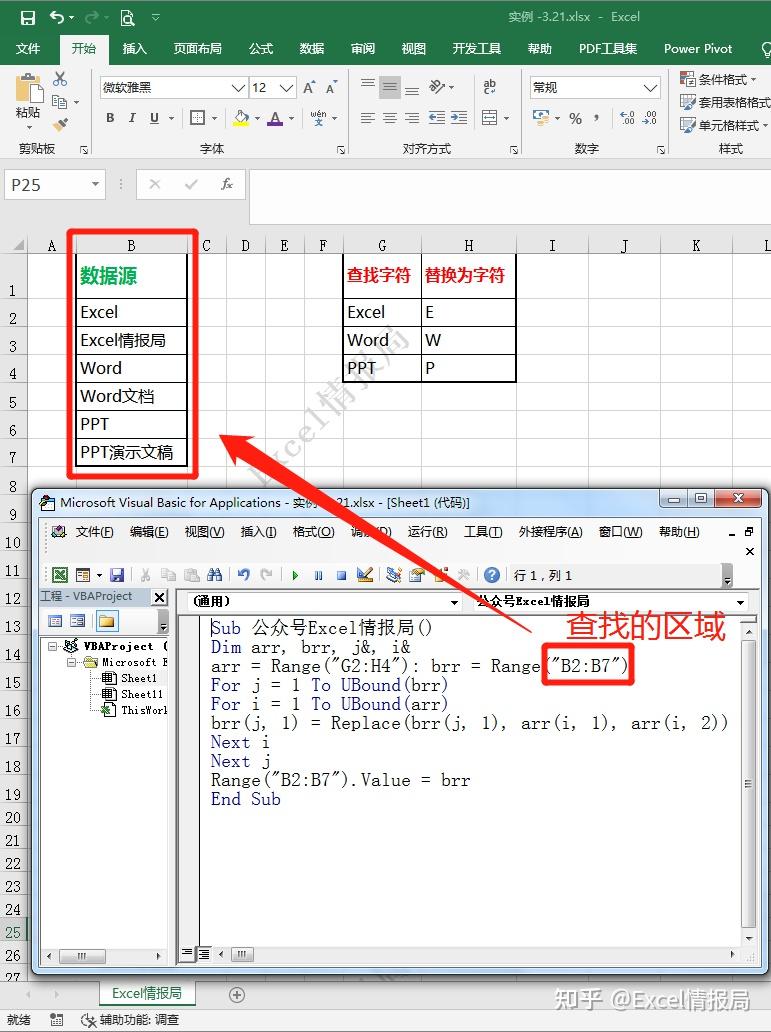The width and height of the screenshot is (771, 1032).
Task: Click the Decrease Decimal icon
Action: 650,118
